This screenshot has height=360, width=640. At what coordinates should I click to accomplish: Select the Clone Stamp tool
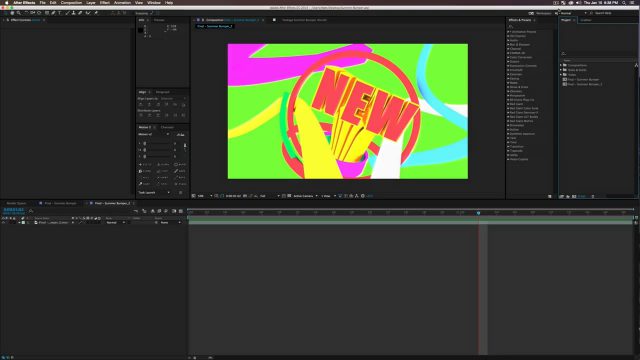[73, 13]
